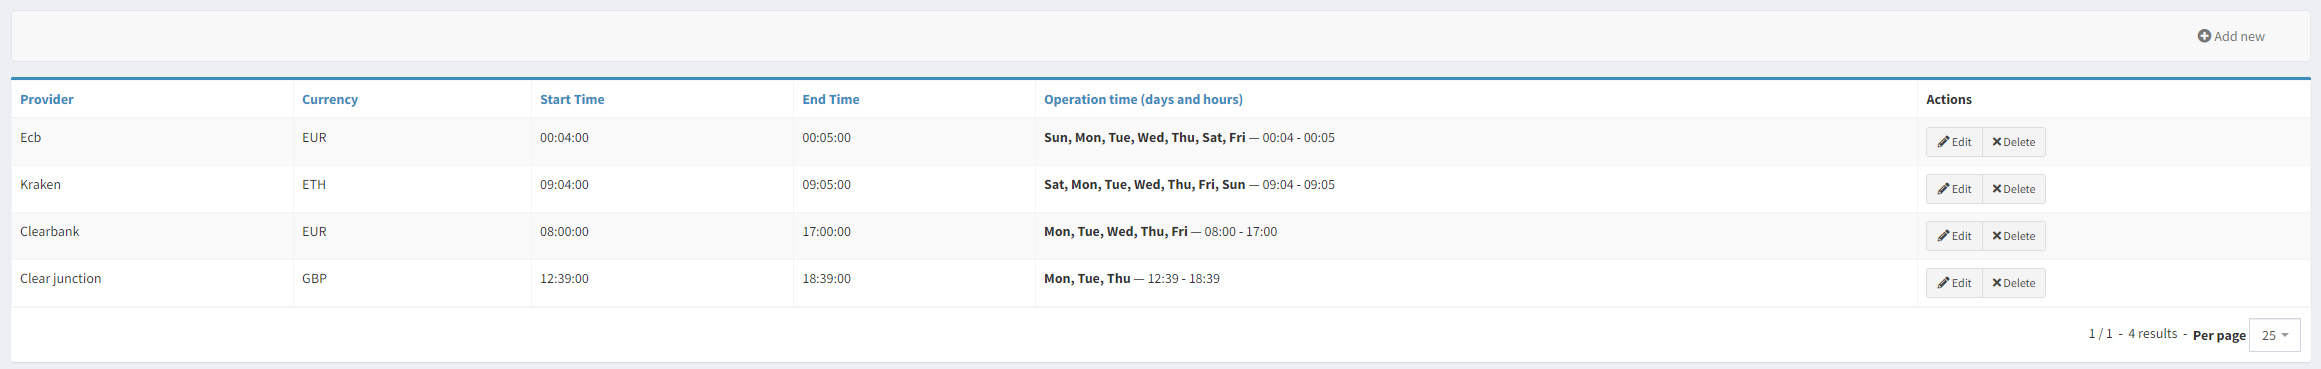The image size is (2321, 369).
Task: Edit the Kraken ETH entry
Action: pyautogui.click(x=1954, y=189)
